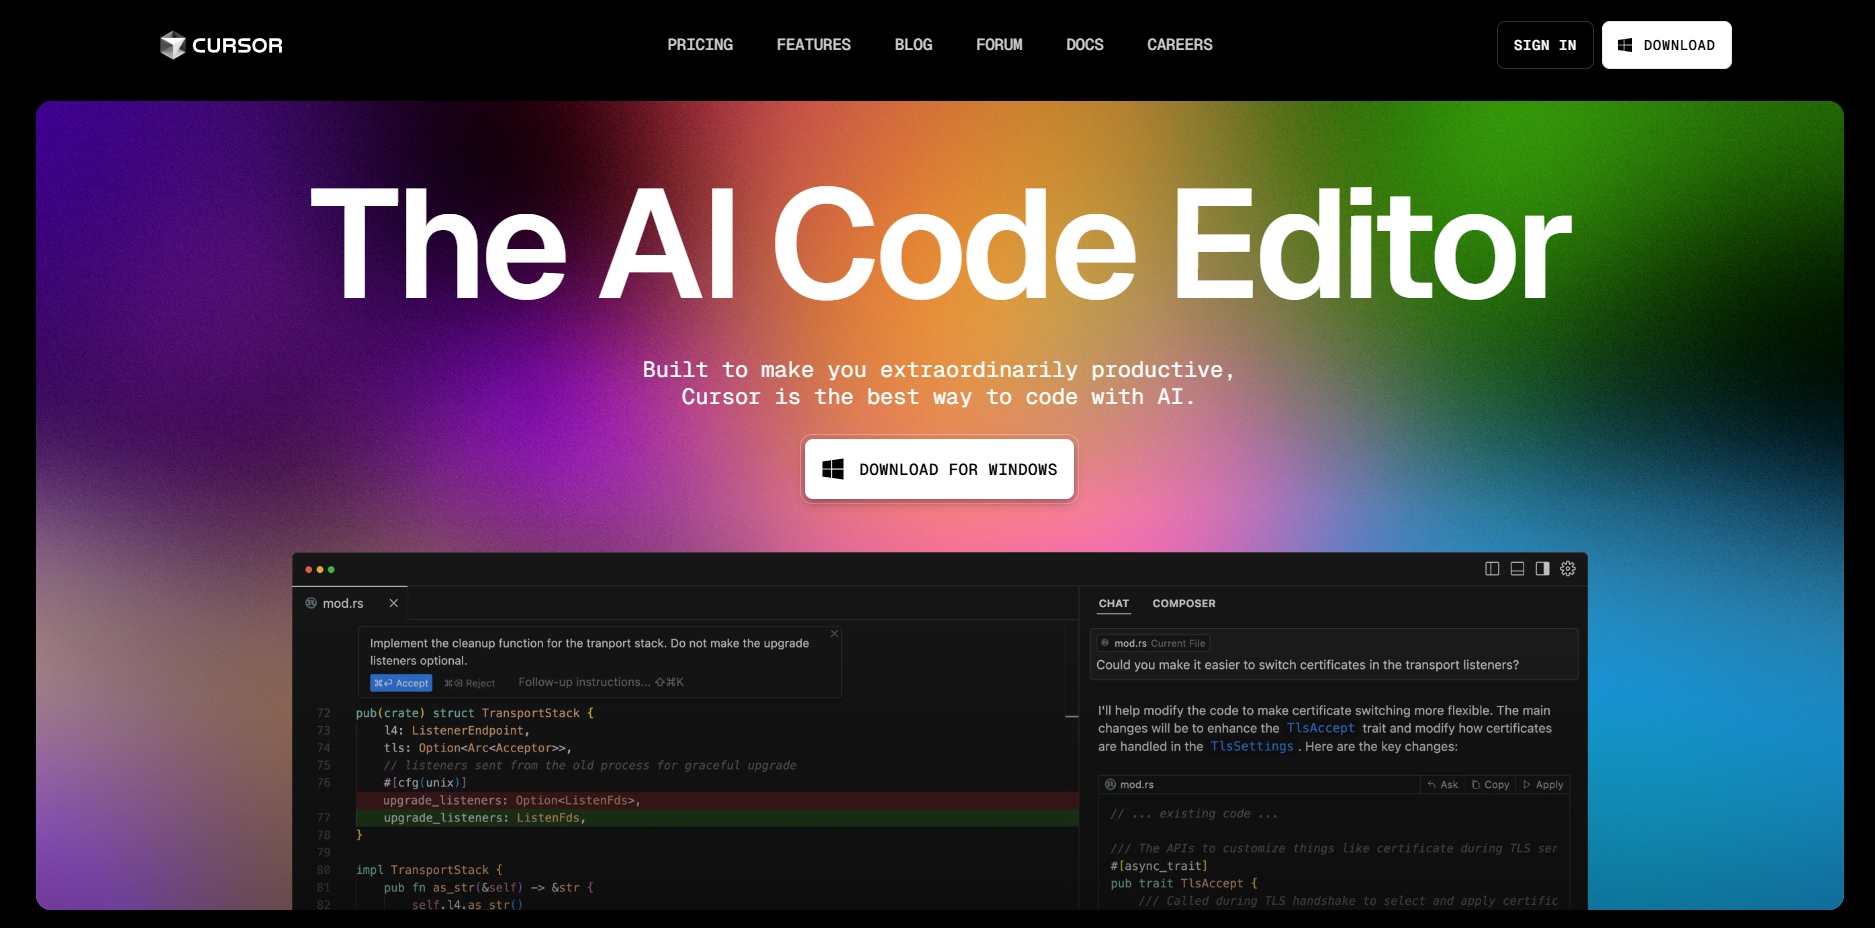Screen dimensions: 1875x928
Task: Toggle the right sidebar layout icon
Action: 1542,568
